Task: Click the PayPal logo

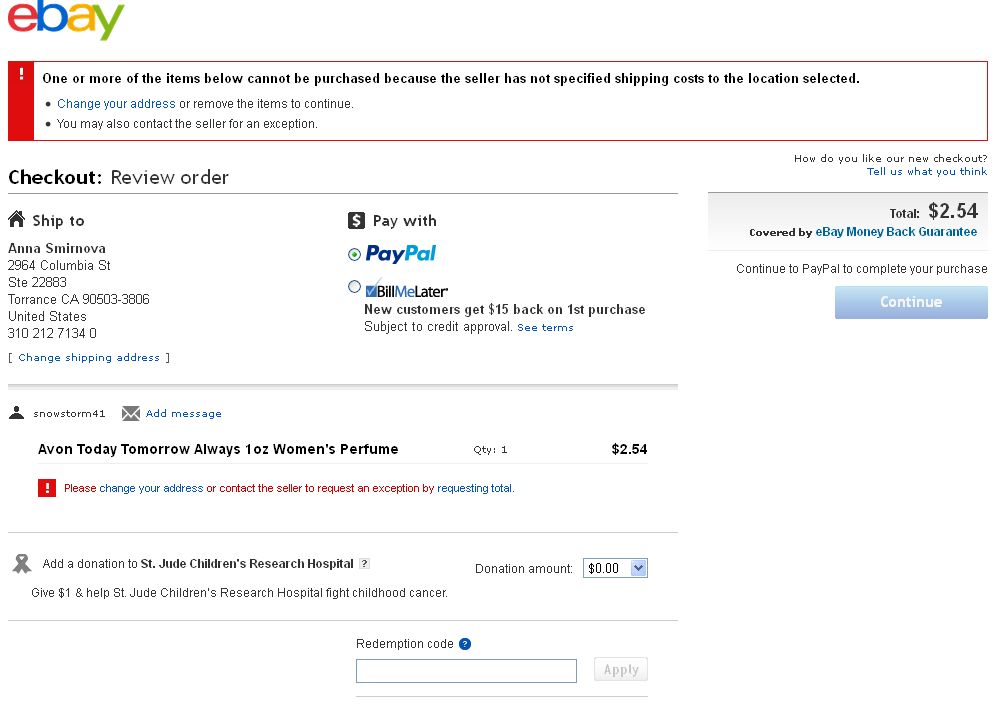Action: pyautogui.click(x=400, y=253)
